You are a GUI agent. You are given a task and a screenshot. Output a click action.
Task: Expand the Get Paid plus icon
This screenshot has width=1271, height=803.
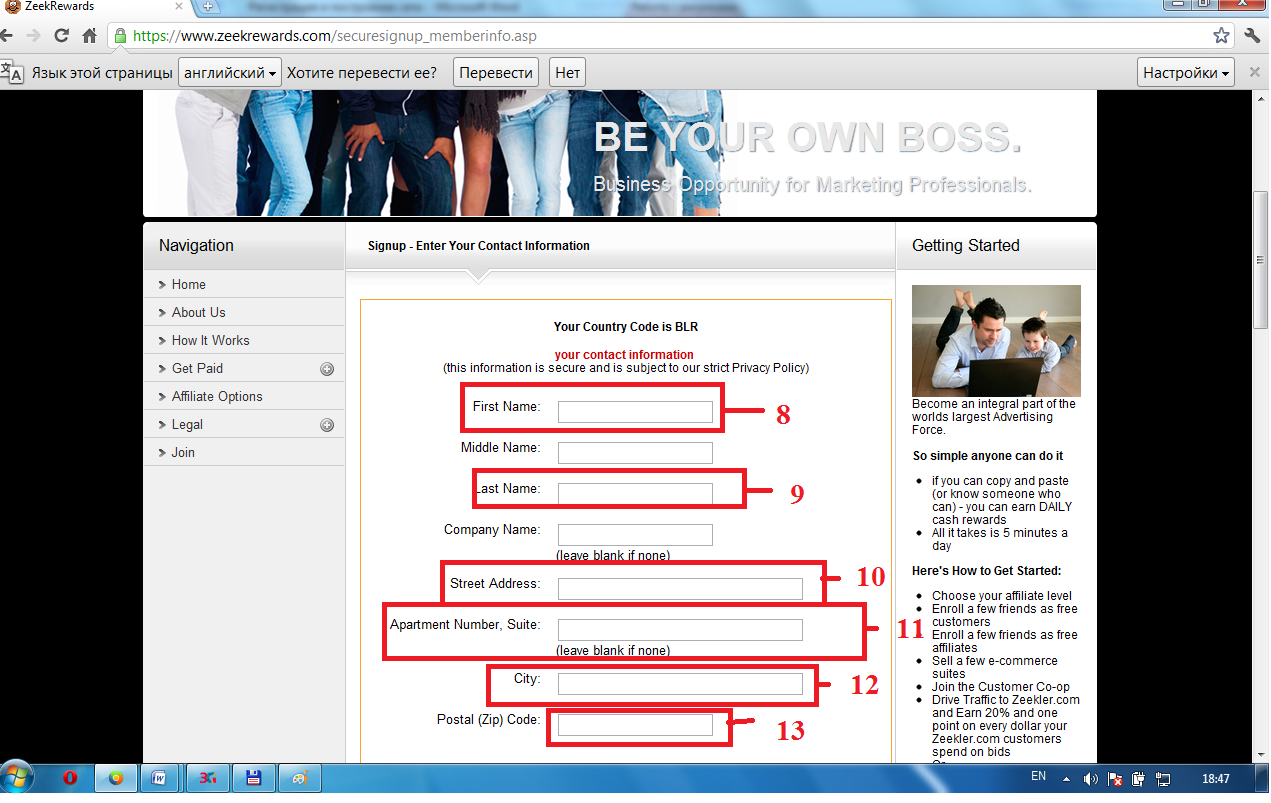click(326, 369)
